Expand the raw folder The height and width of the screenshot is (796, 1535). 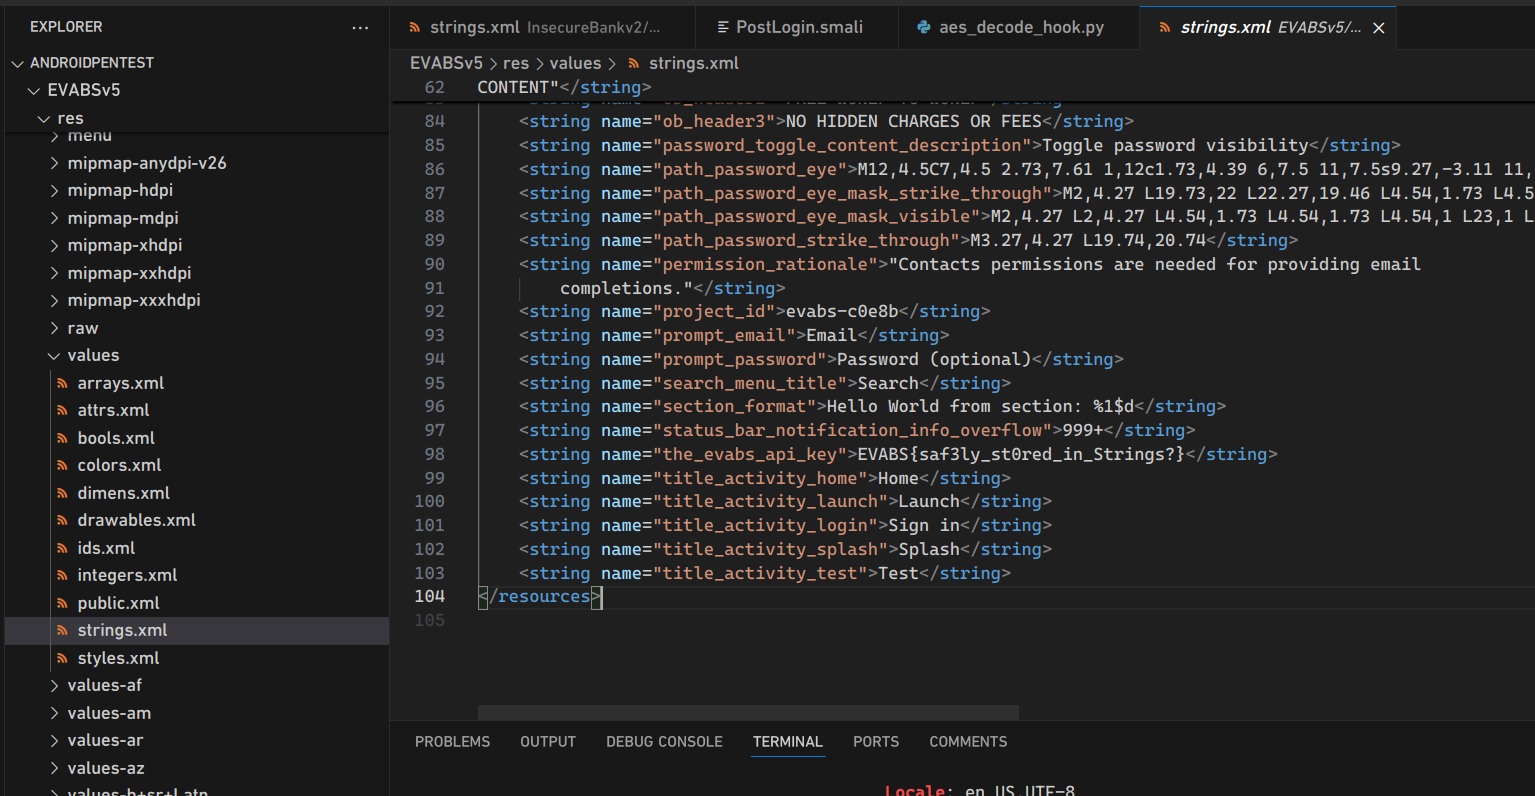[x=54, y=328]
